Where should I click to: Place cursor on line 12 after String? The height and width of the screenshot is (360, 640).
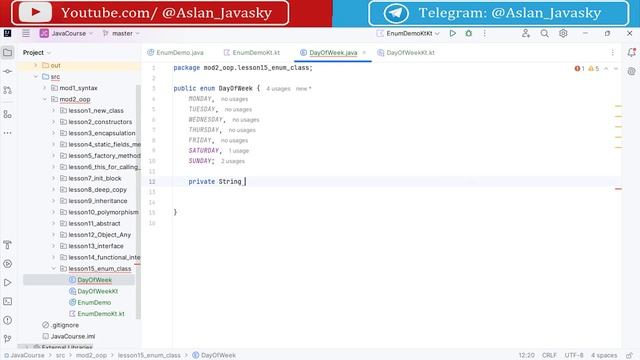tap(244, 182)
